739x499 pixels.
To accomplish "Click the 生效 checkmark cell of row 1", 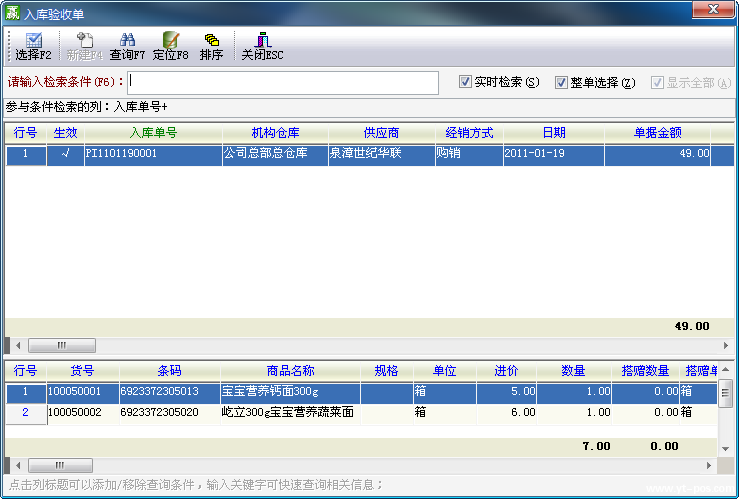I will pos(66,155).
